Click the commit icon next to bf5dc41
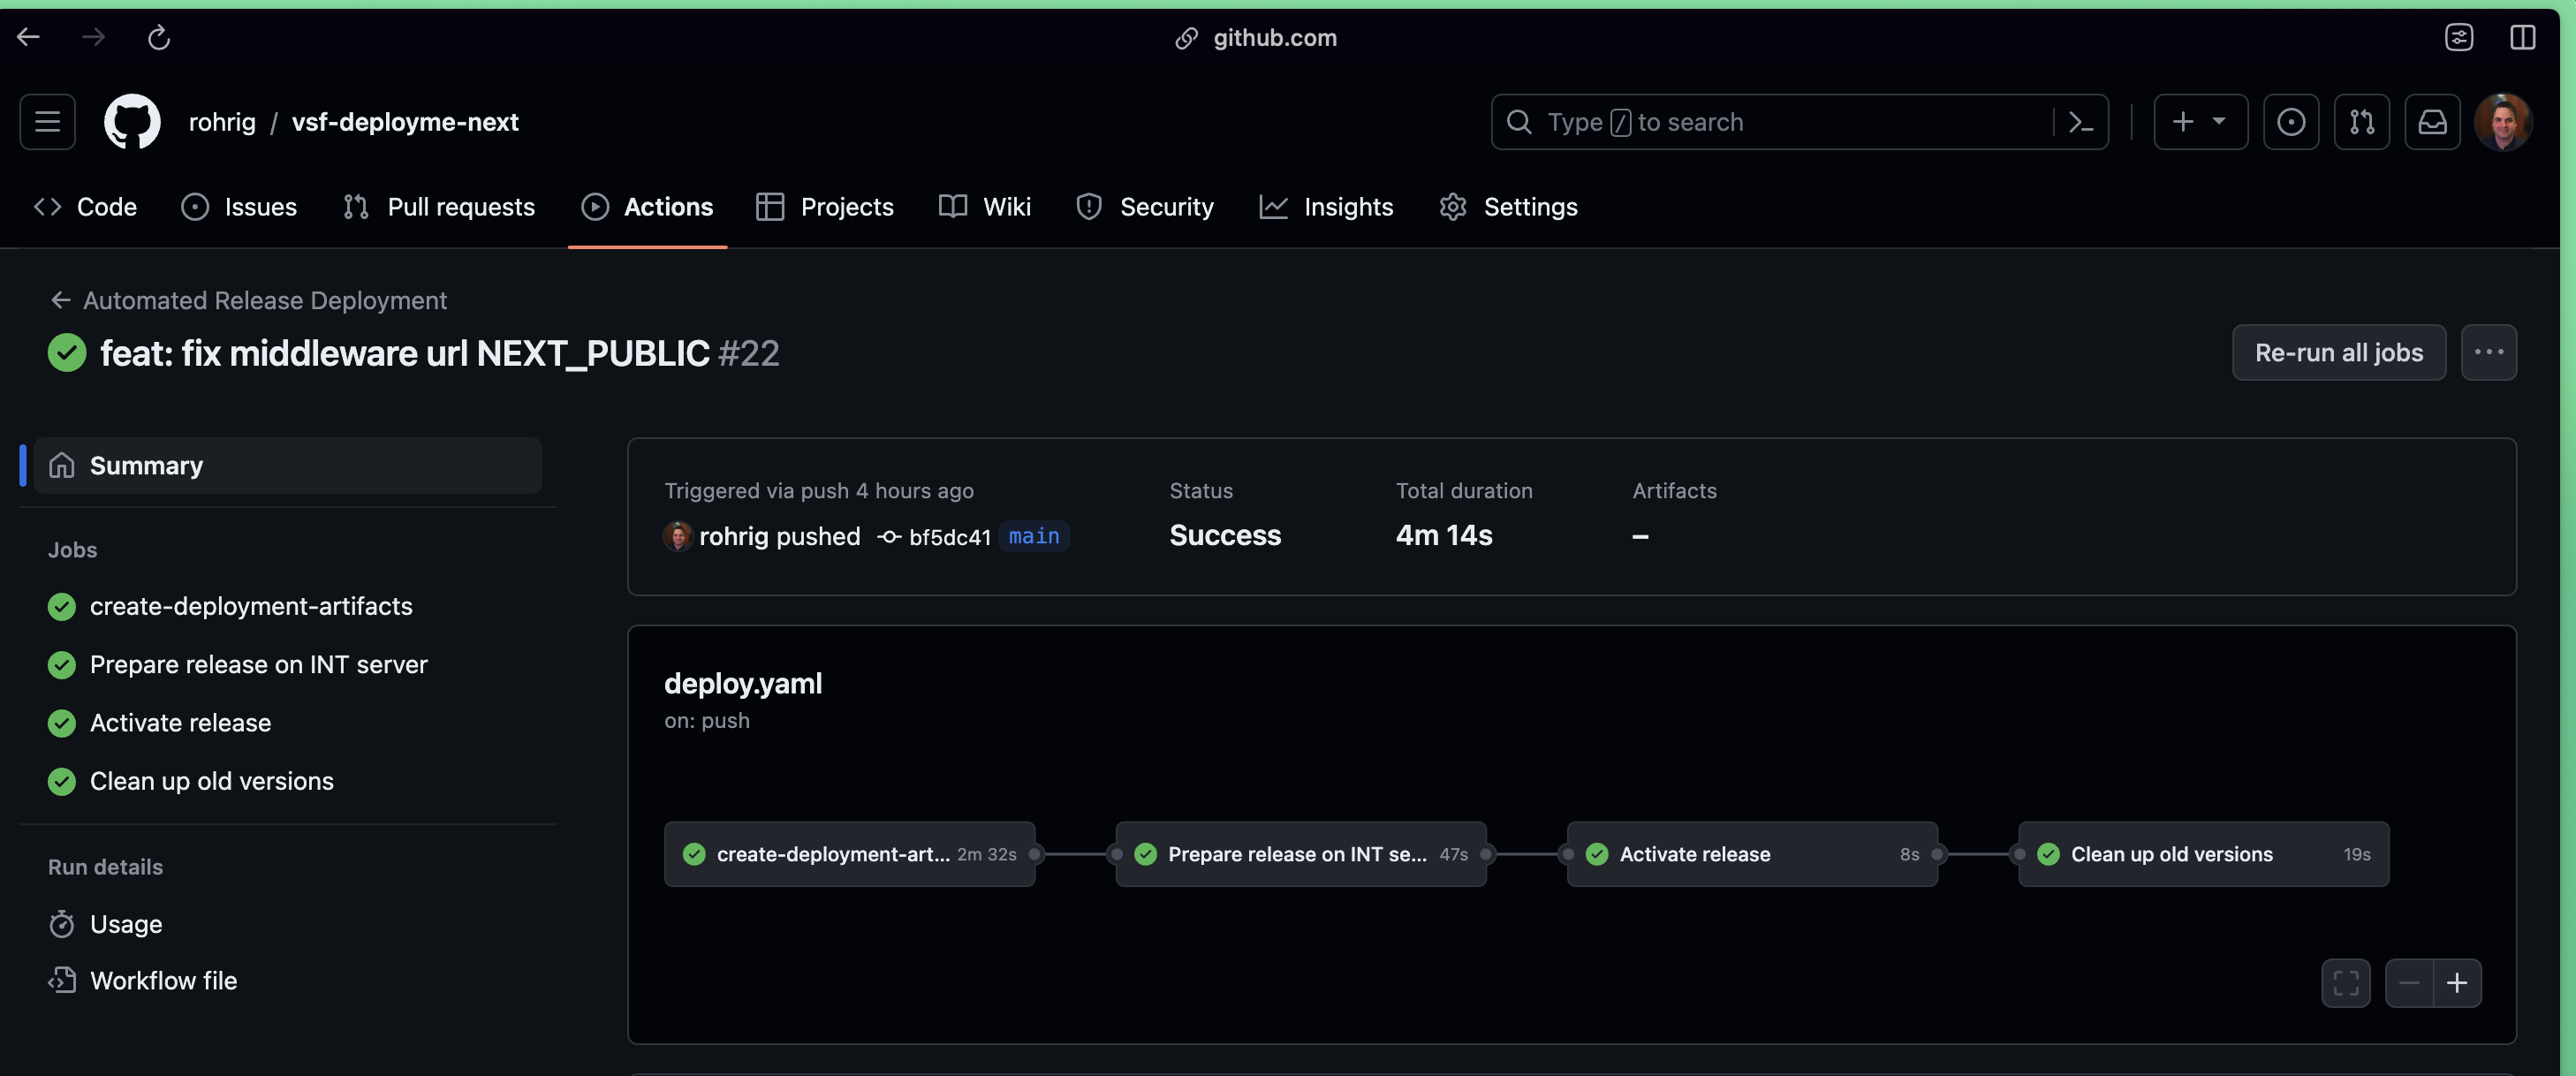Image resolution: width=2576 pixels, height=1076 pixels. (x=888, y=537)
